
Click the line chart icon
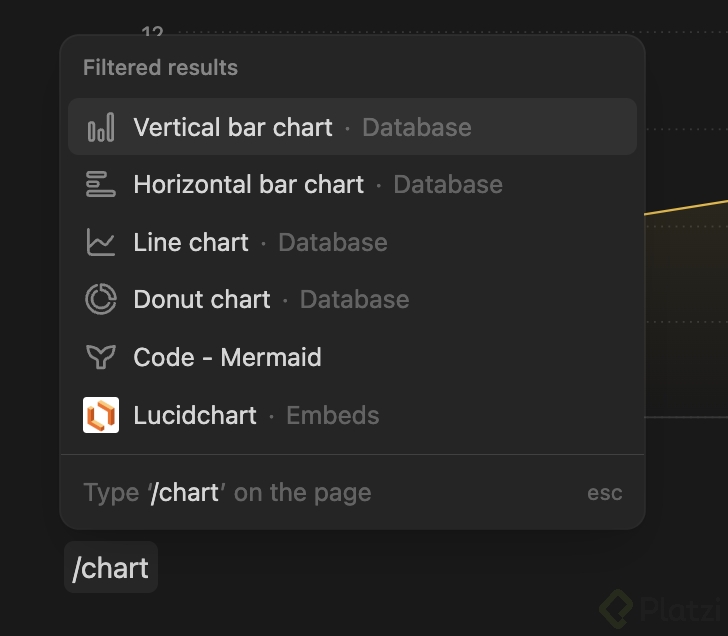click(x=101, y=242)
